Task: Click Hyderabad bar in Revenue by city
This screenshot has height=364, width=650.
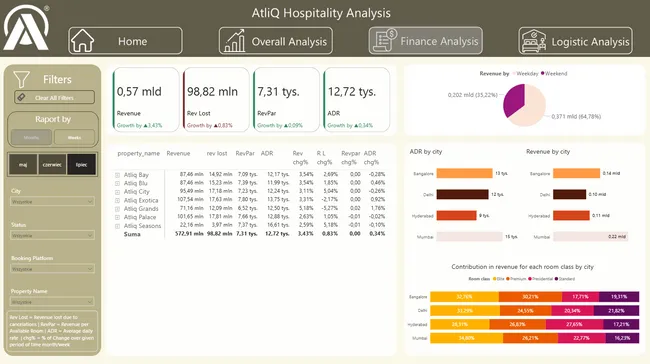Action: pos(571,216)
